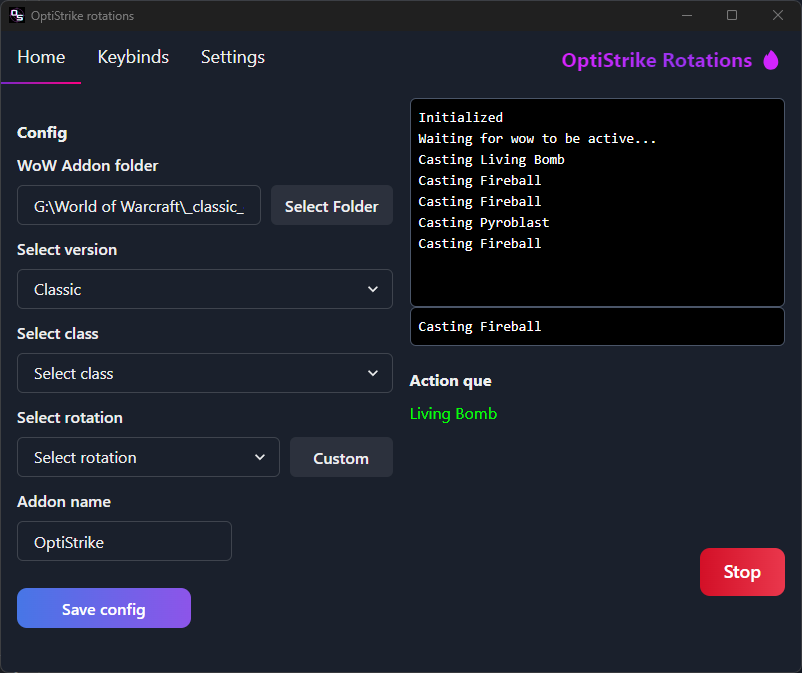Click the 'Initialized' log line

point(460,118)
